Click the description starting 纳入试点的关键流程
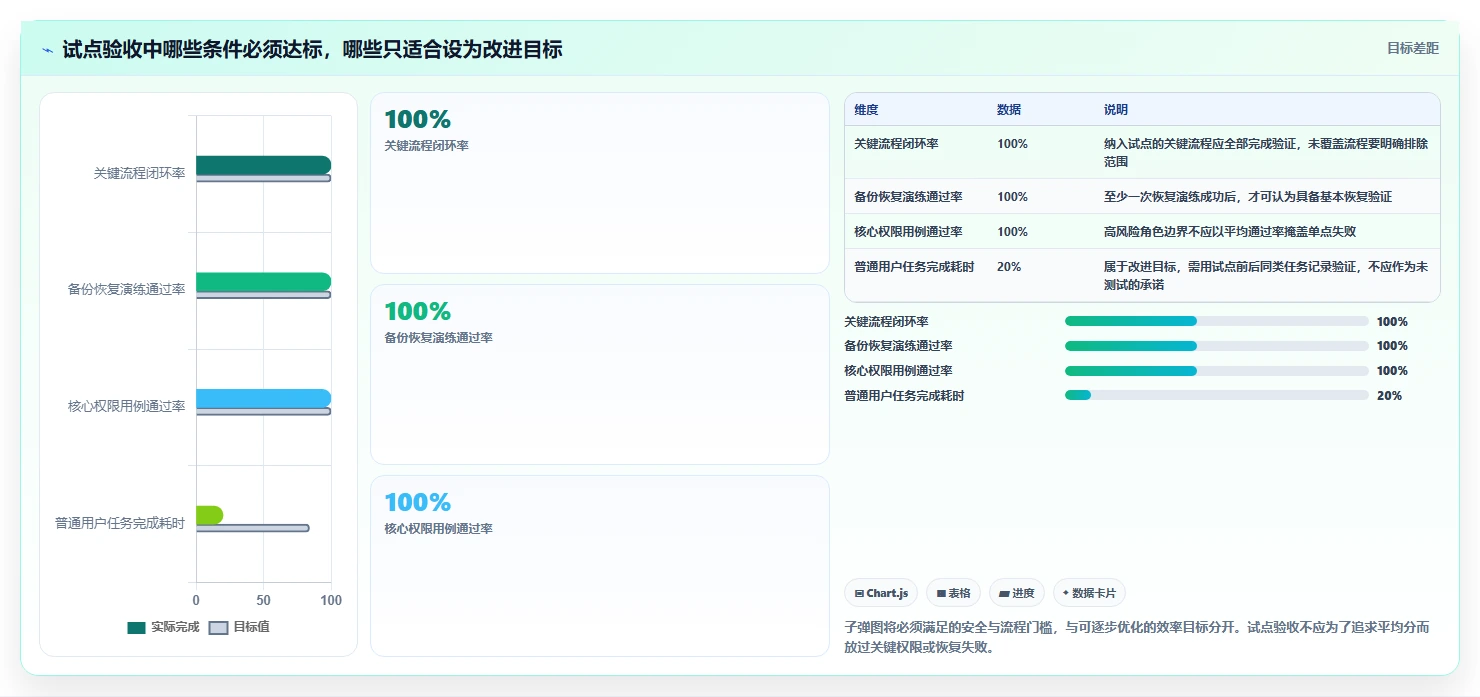 tap(1266, 152)
